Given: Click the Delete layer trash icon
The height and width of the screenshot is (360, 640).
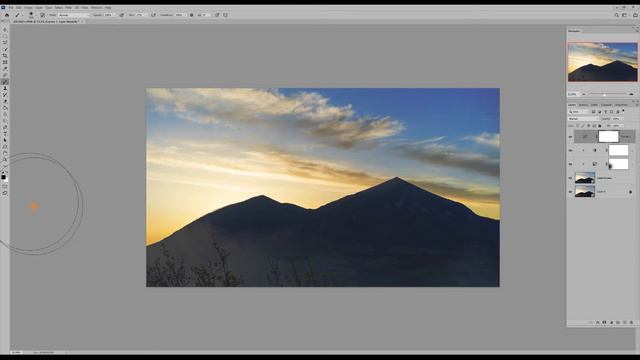Looking at the screenshot, I should click(x=631, y=322).
